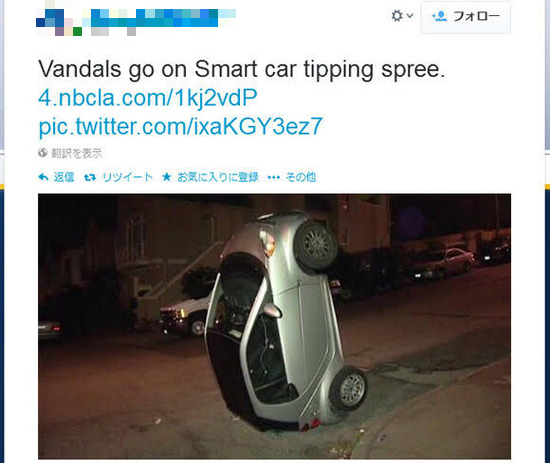Show translation via 翻訳を表示 text

(77, 153)
